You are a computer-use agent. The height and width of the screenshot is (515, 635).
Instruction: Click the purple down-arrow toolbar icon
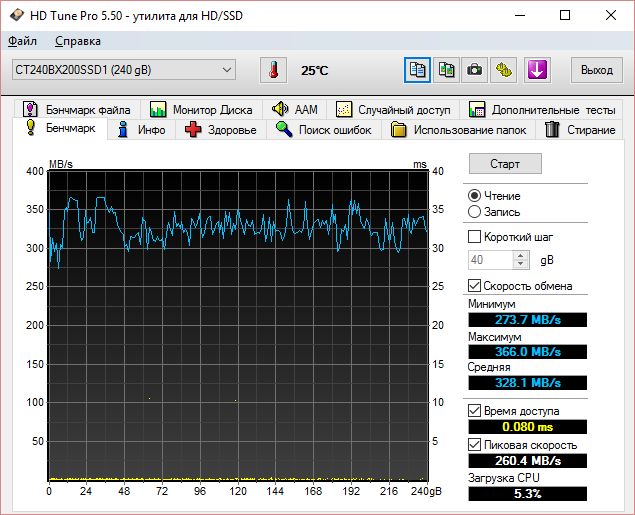(537, 70)
